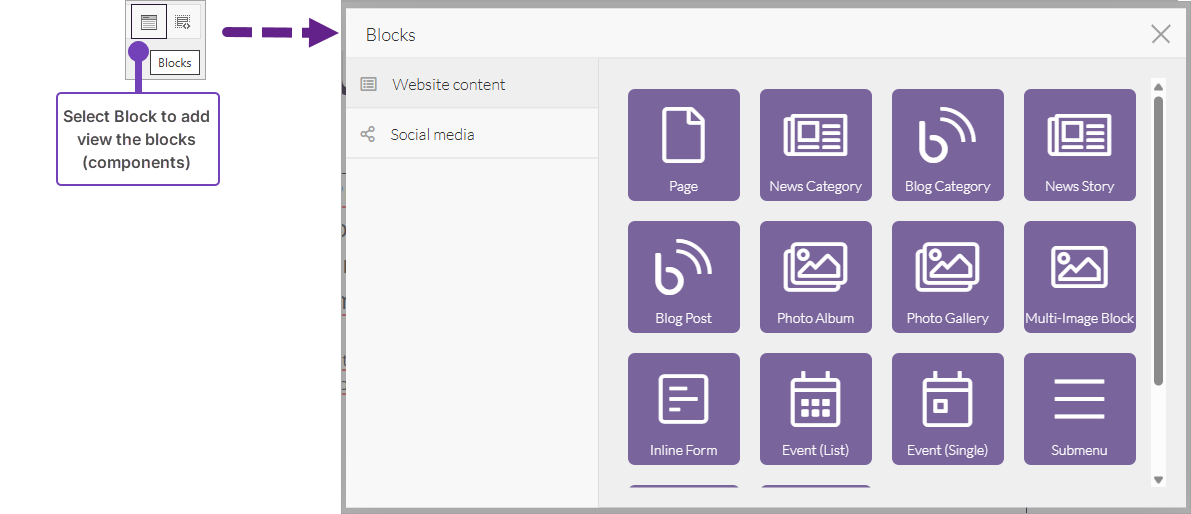Switch to Social media category
This screenshot has height=514, width=1191.
tap(433, 135)
